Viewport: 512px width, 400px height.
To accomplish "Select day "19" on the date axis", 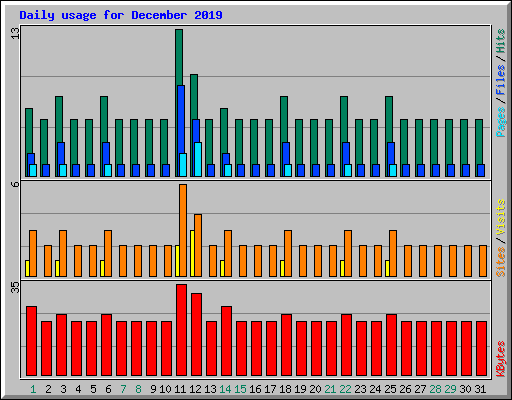I will click(x=300, y=389).
